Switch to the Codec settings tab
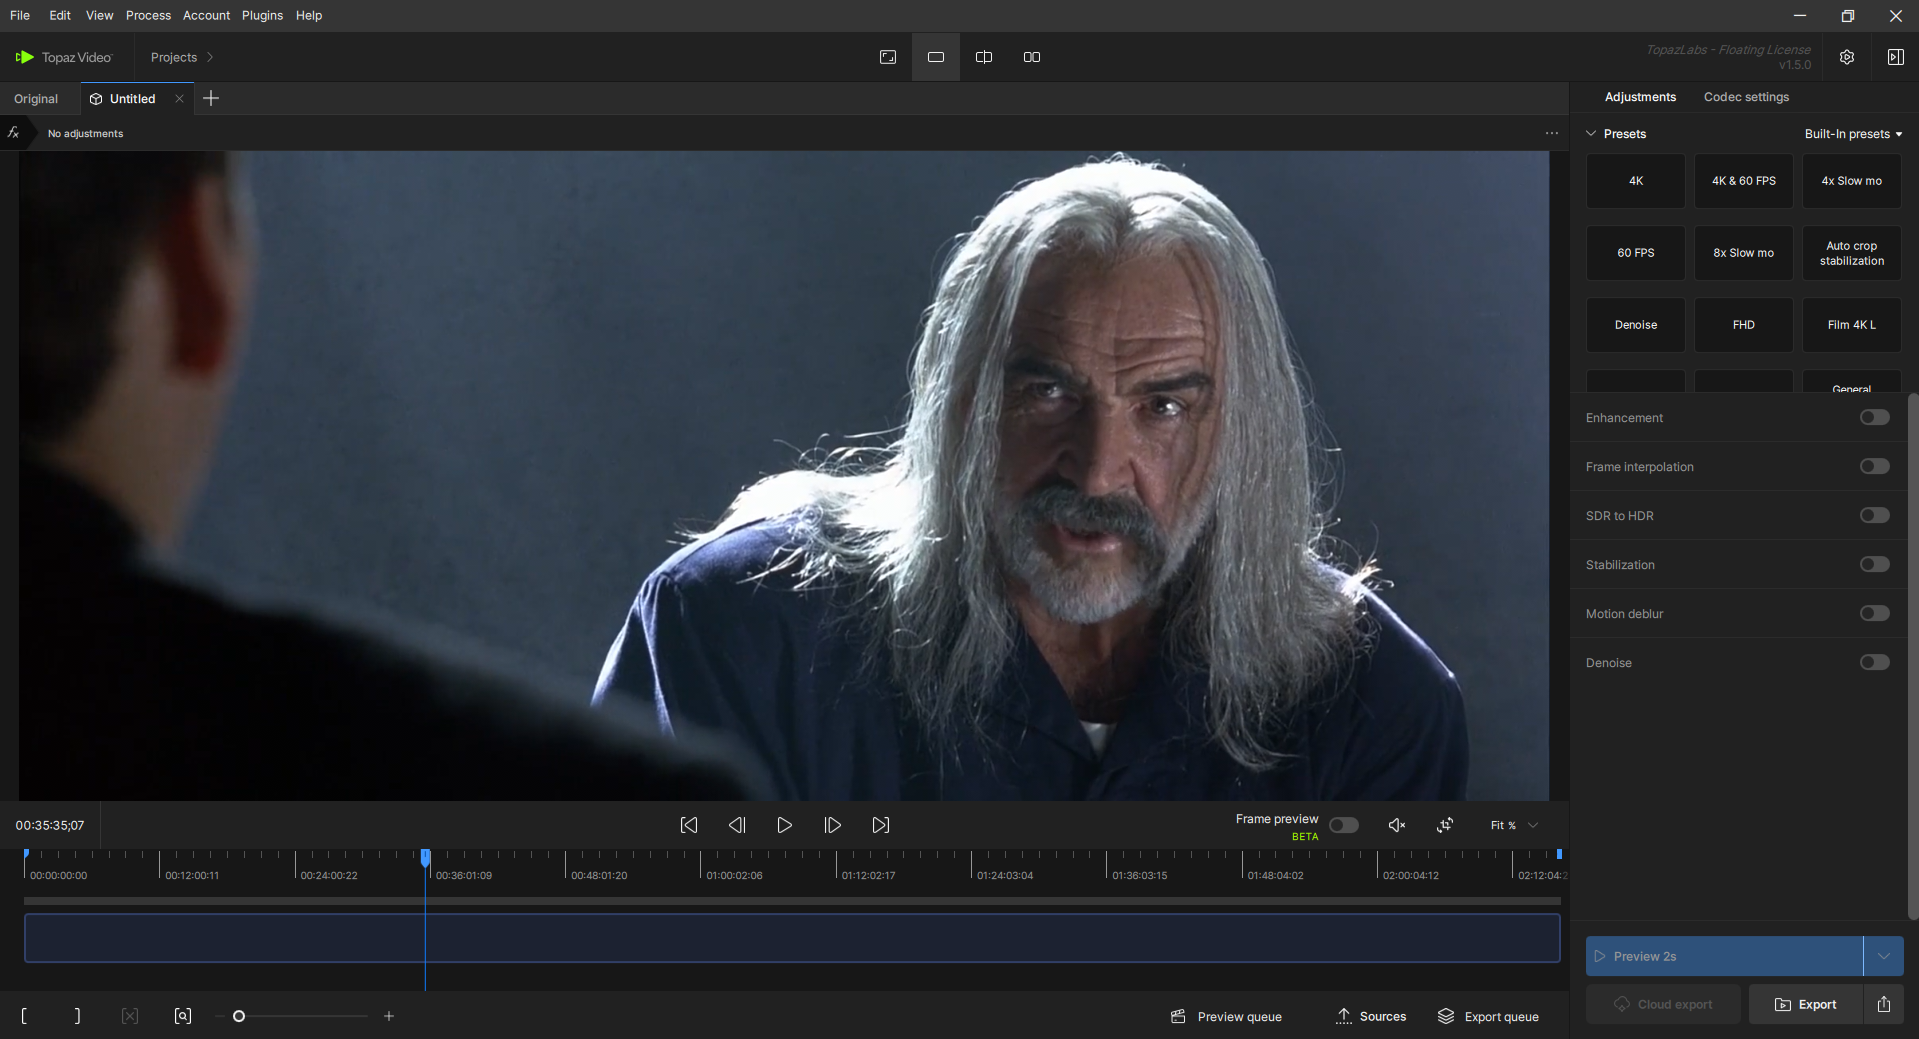 [x=1746, y=97]
